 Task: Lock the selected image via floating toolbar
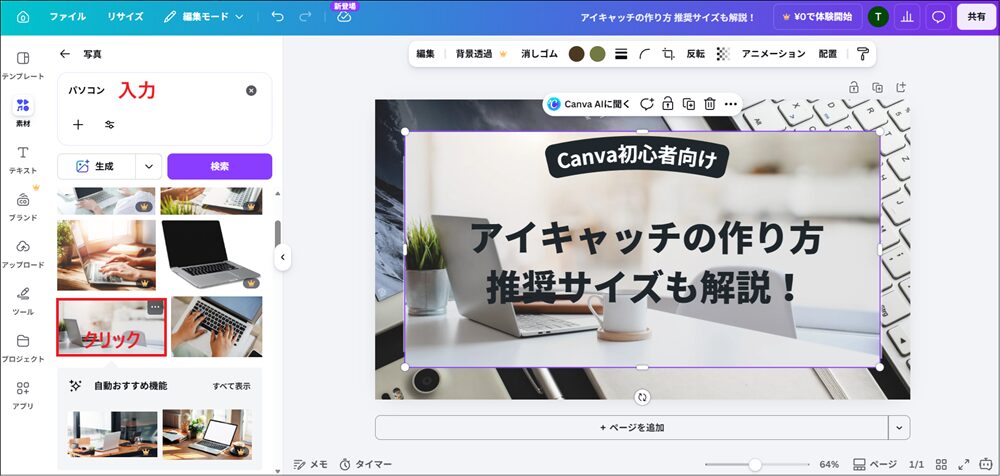668,104
